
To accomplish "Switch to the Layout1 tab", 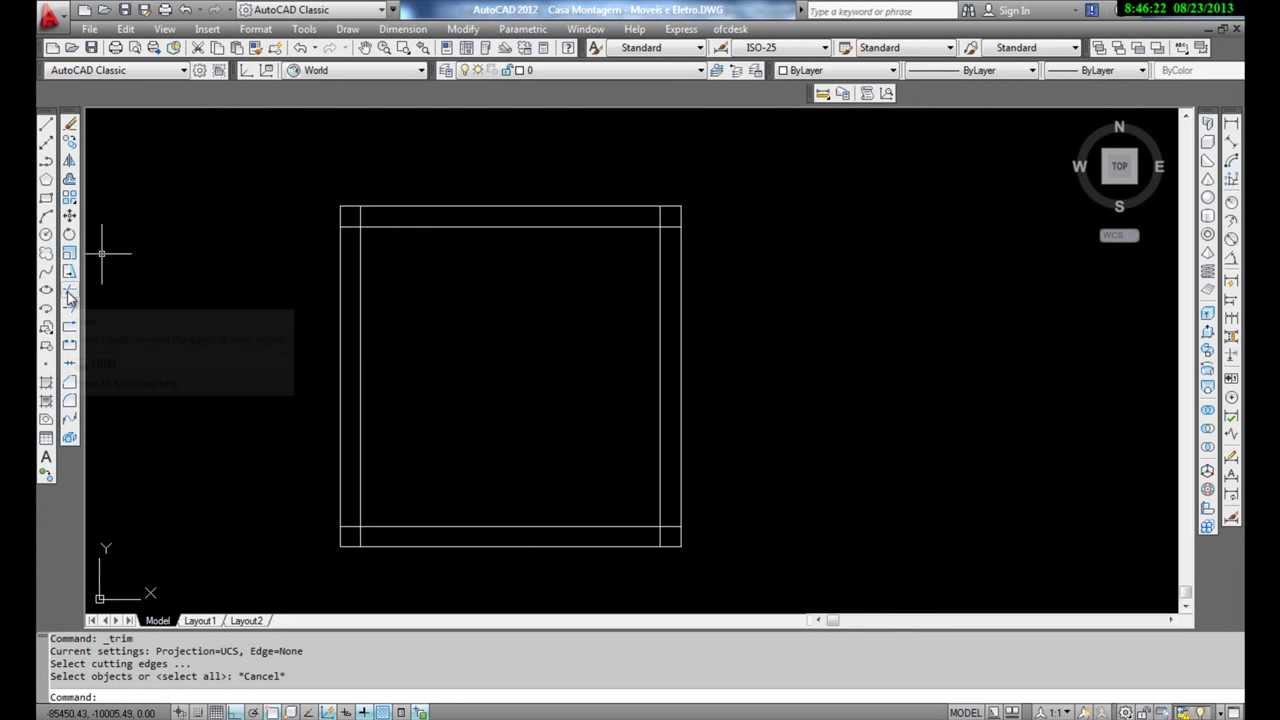I will [199, 621].
